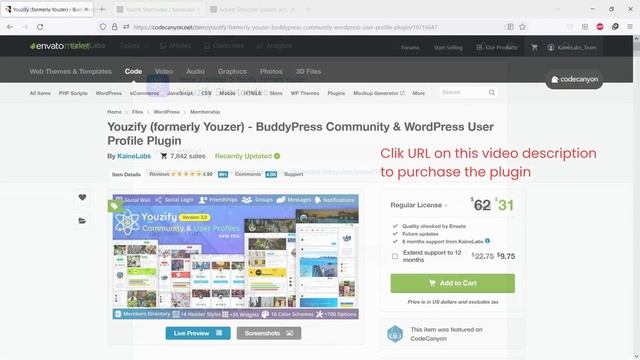Click the padlock site security icon
The image size is (640, 360).
115,27
